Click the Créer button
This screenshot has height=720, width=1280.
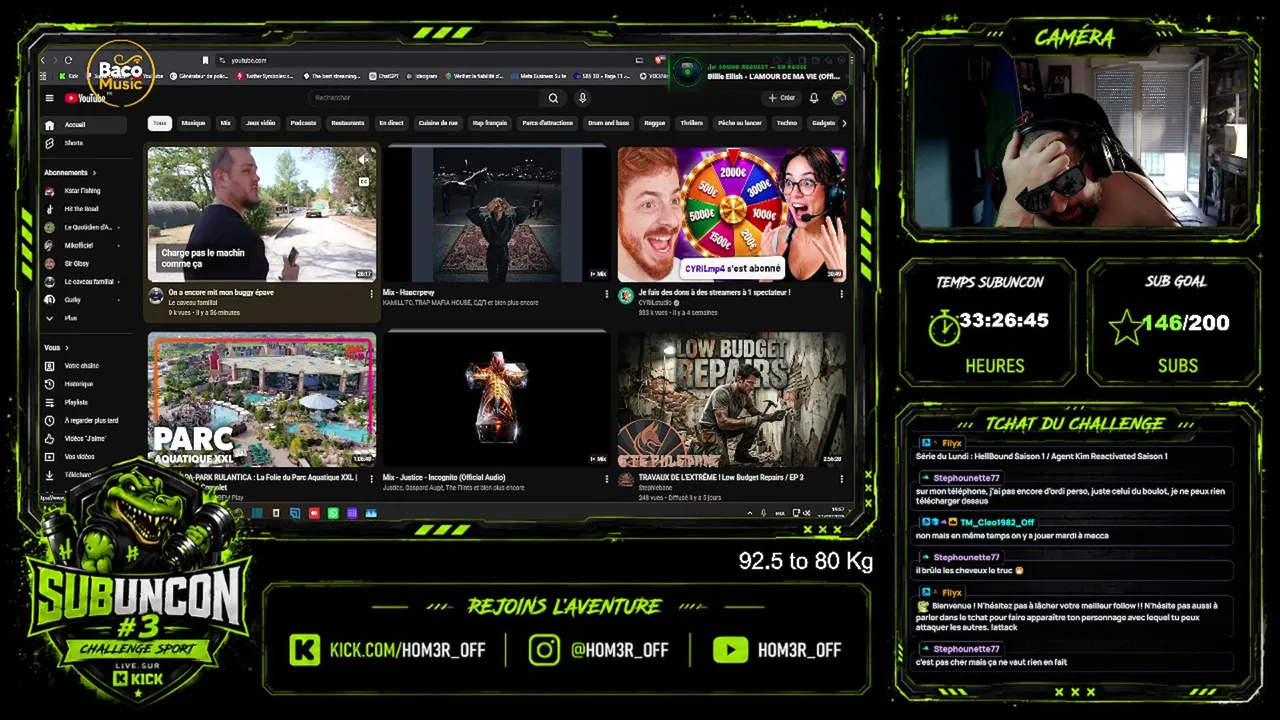(781, 98)
